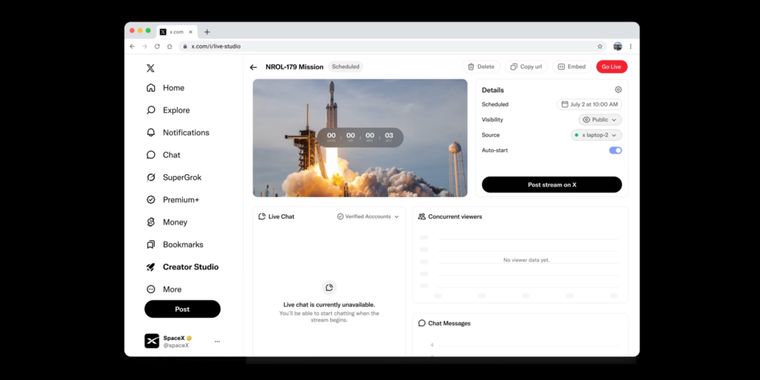
Task: Bookmark the page with the star icon
Action: tap(600, 47)
